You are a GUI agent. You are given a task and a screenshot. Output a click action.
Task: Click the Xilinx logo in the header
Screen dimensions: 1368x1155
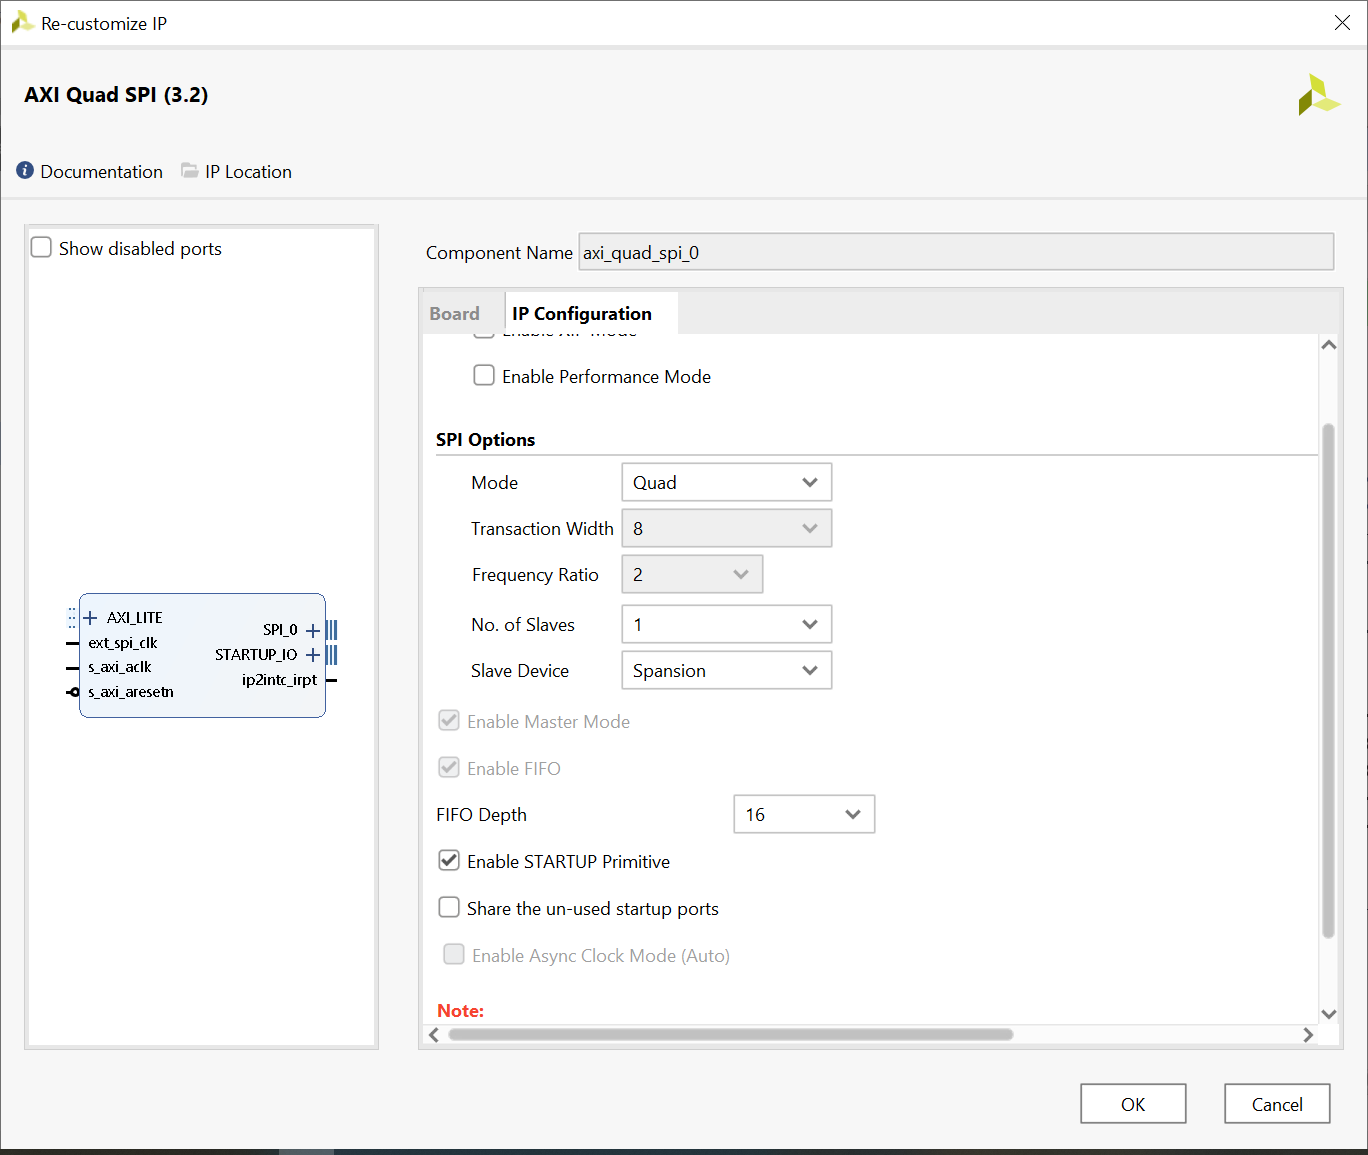point(1319,95)
